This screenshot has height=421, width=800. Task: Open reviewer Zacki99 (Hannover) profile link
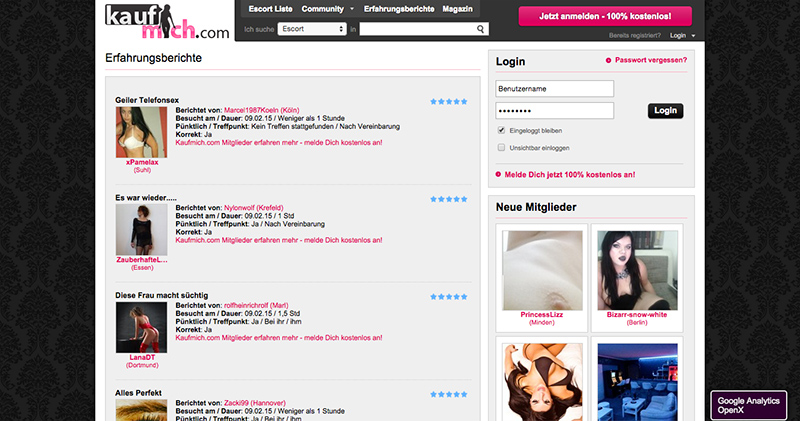pyautogui.click(x=255, y=403)
